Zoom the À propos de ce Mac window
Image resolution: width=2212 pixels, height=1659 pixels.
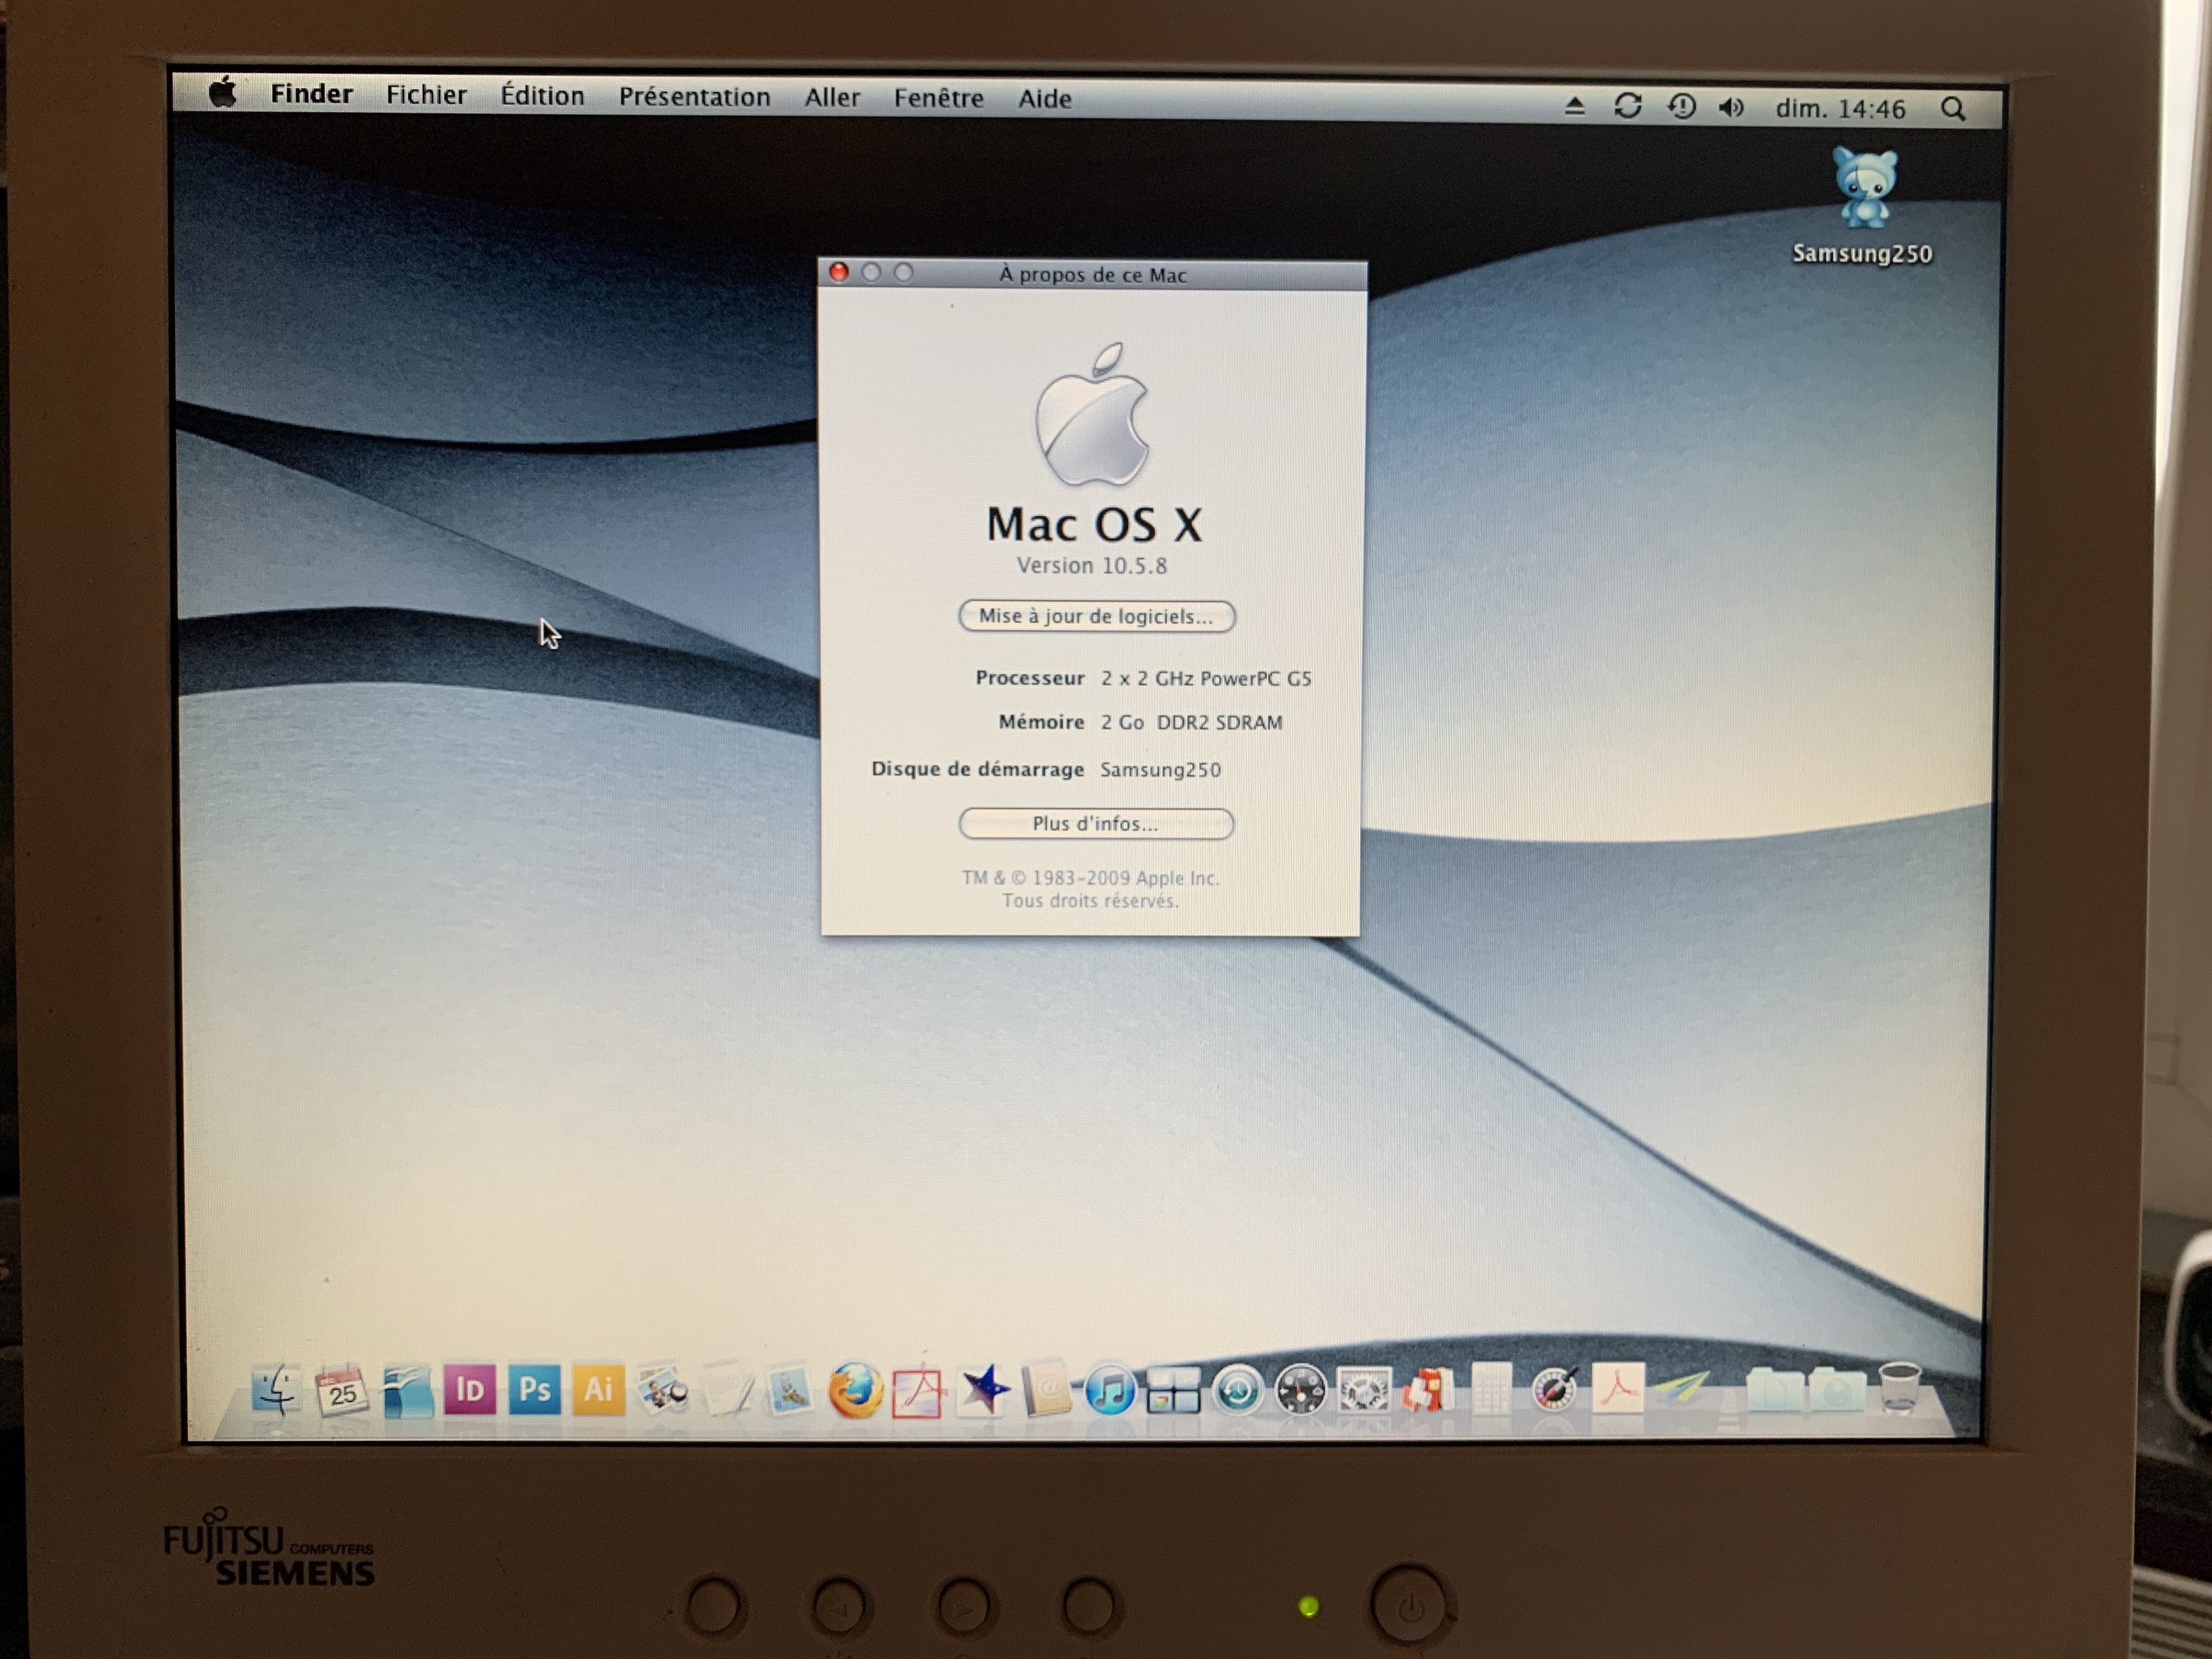click(x=903, y=272)
